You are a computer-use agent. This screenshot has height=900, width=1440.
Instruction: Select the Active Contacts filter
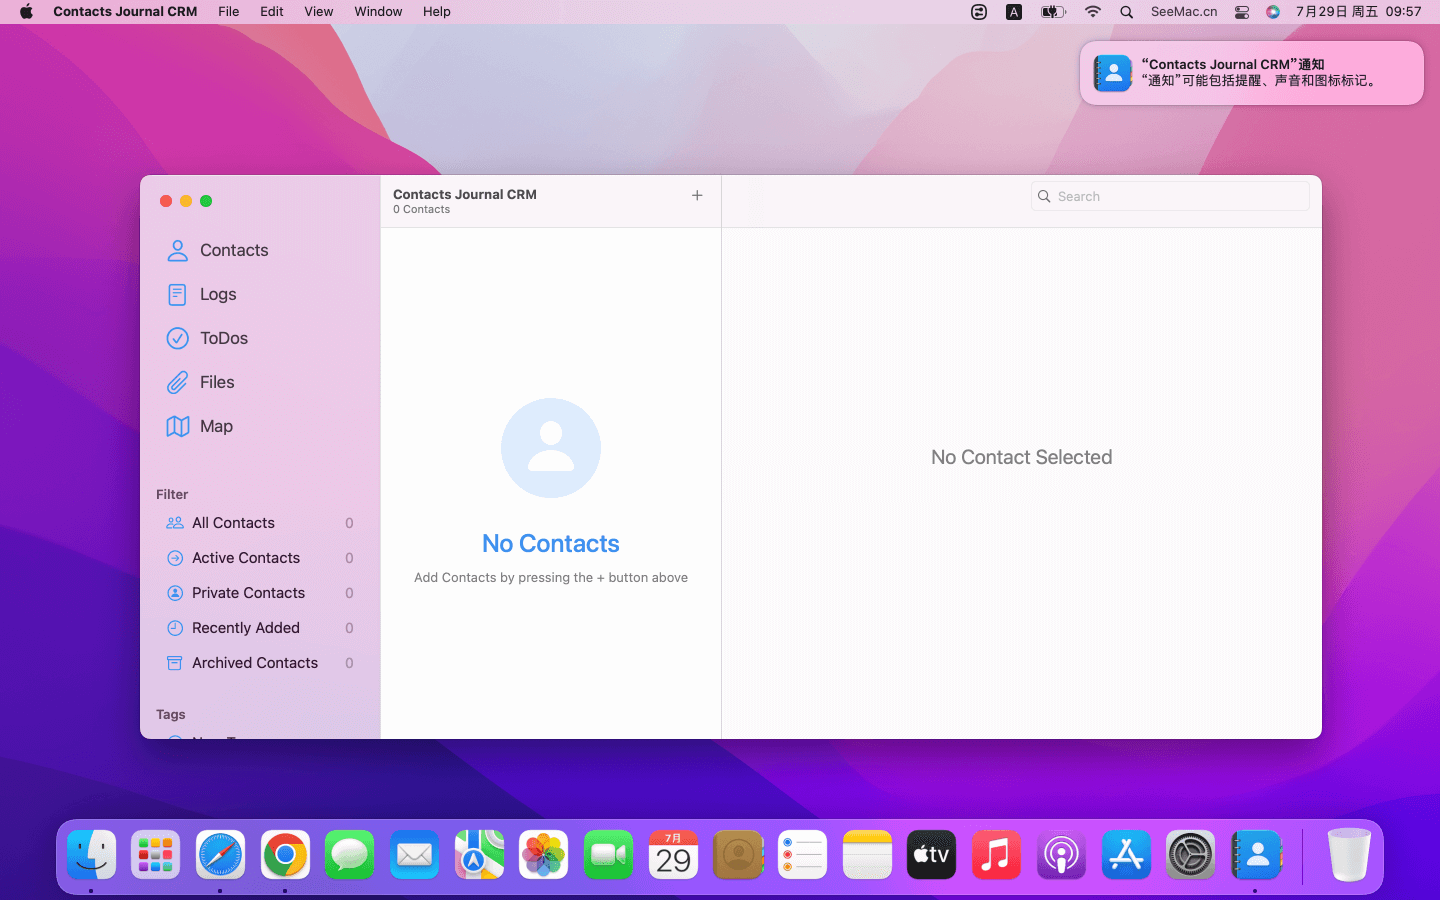click(x=245, y=558)
